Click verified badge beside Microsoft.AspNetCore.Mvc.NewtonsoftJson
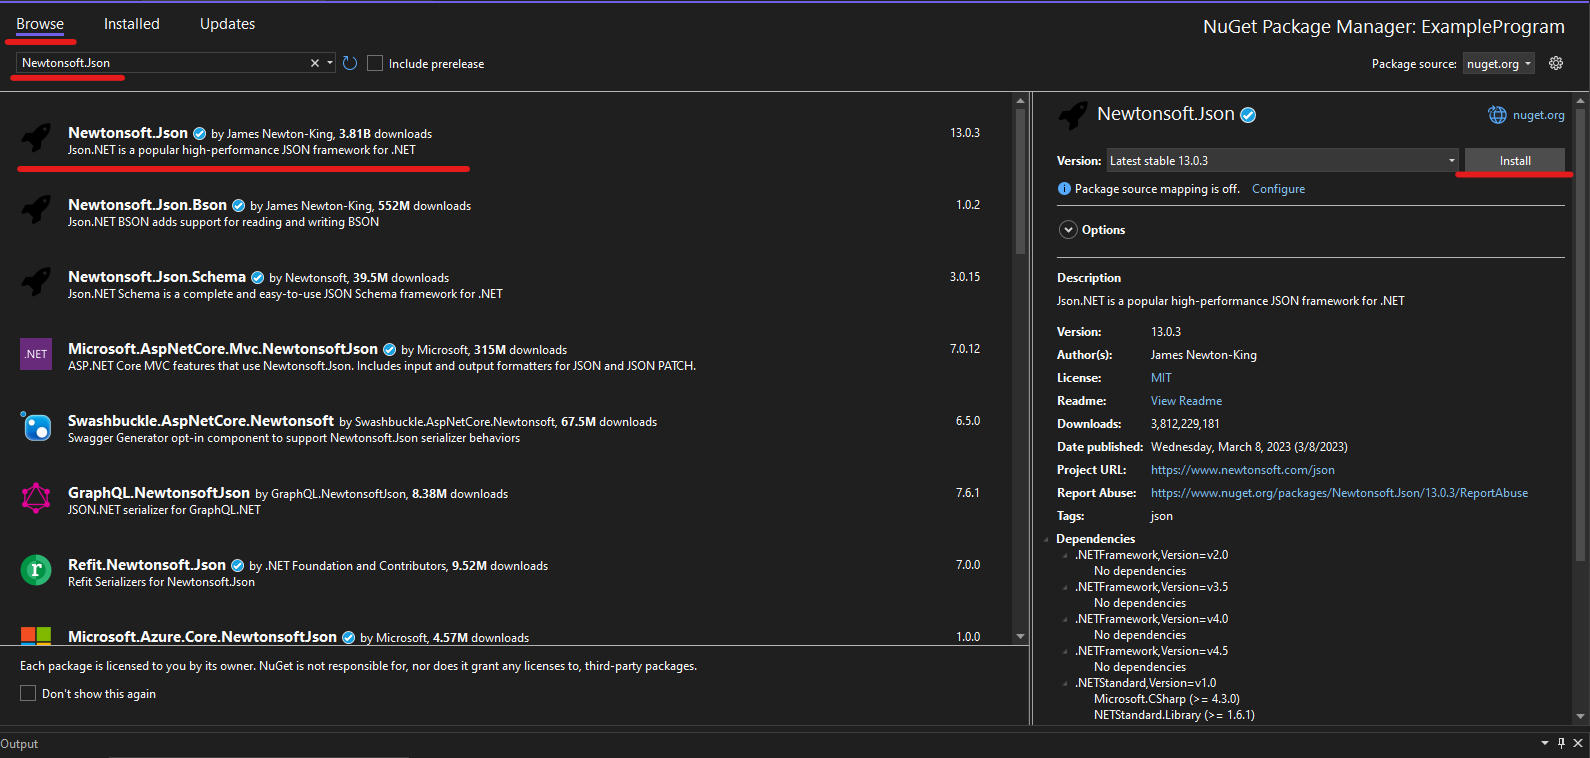The width and height of the screenshot is (1590, 758). pos(389,350)
